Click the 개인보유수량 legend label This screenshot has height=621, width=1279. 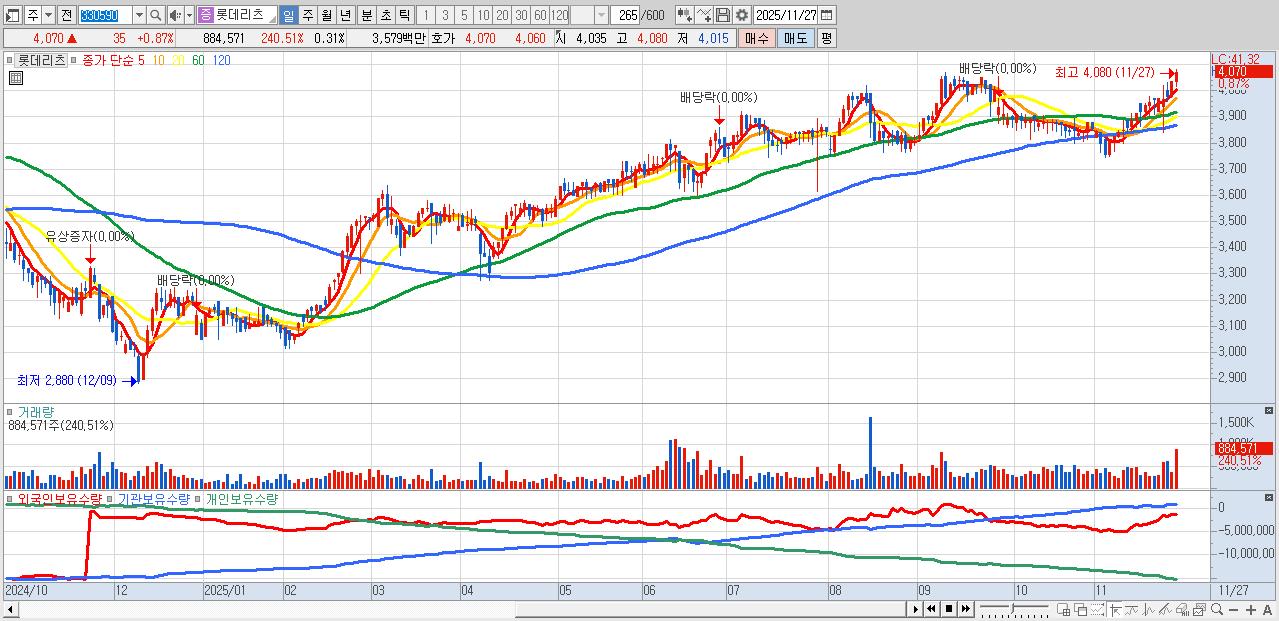241,498
